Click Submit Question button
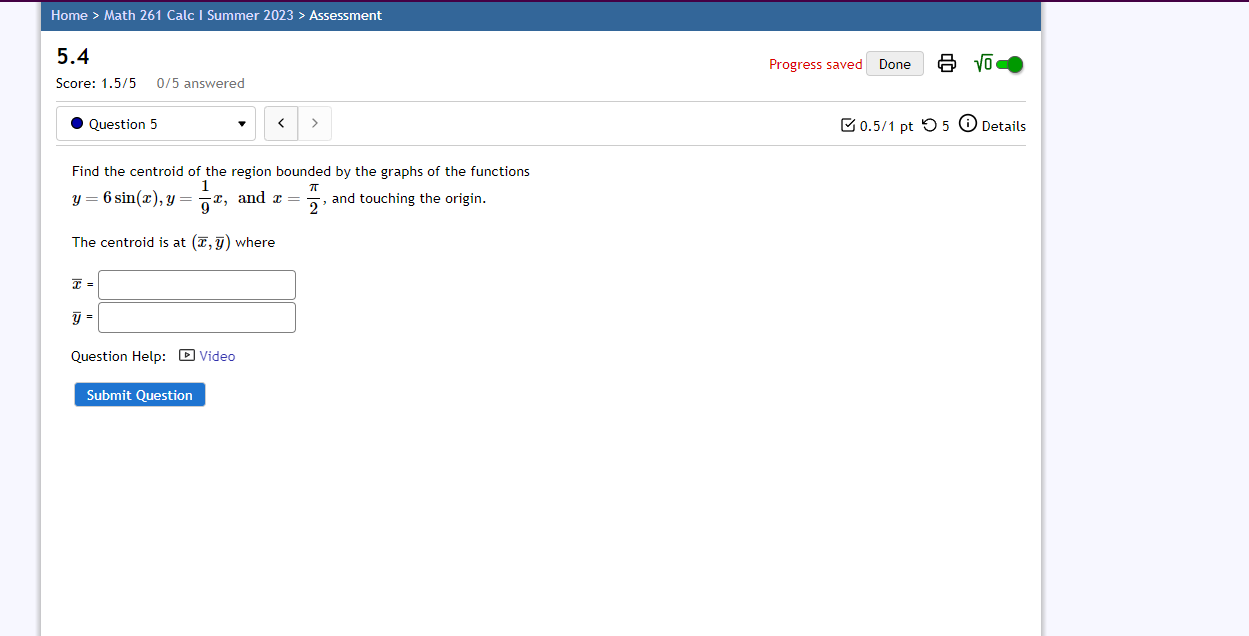This screenshot has width=1249, height=636. 140,395
